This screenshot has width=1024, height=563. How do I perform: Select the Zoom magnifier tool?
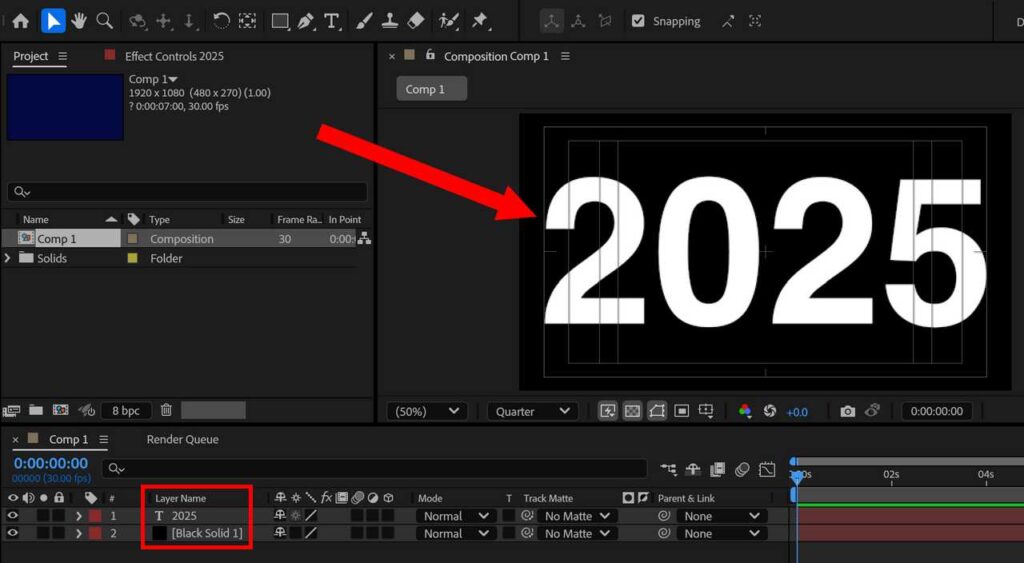tap(104, 21)
